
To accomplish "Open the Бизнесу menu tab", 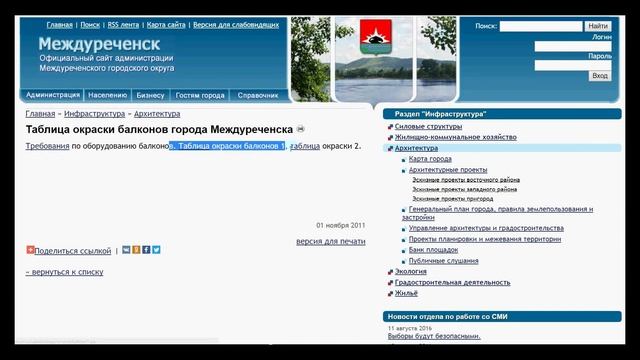I will pos(150,95).
